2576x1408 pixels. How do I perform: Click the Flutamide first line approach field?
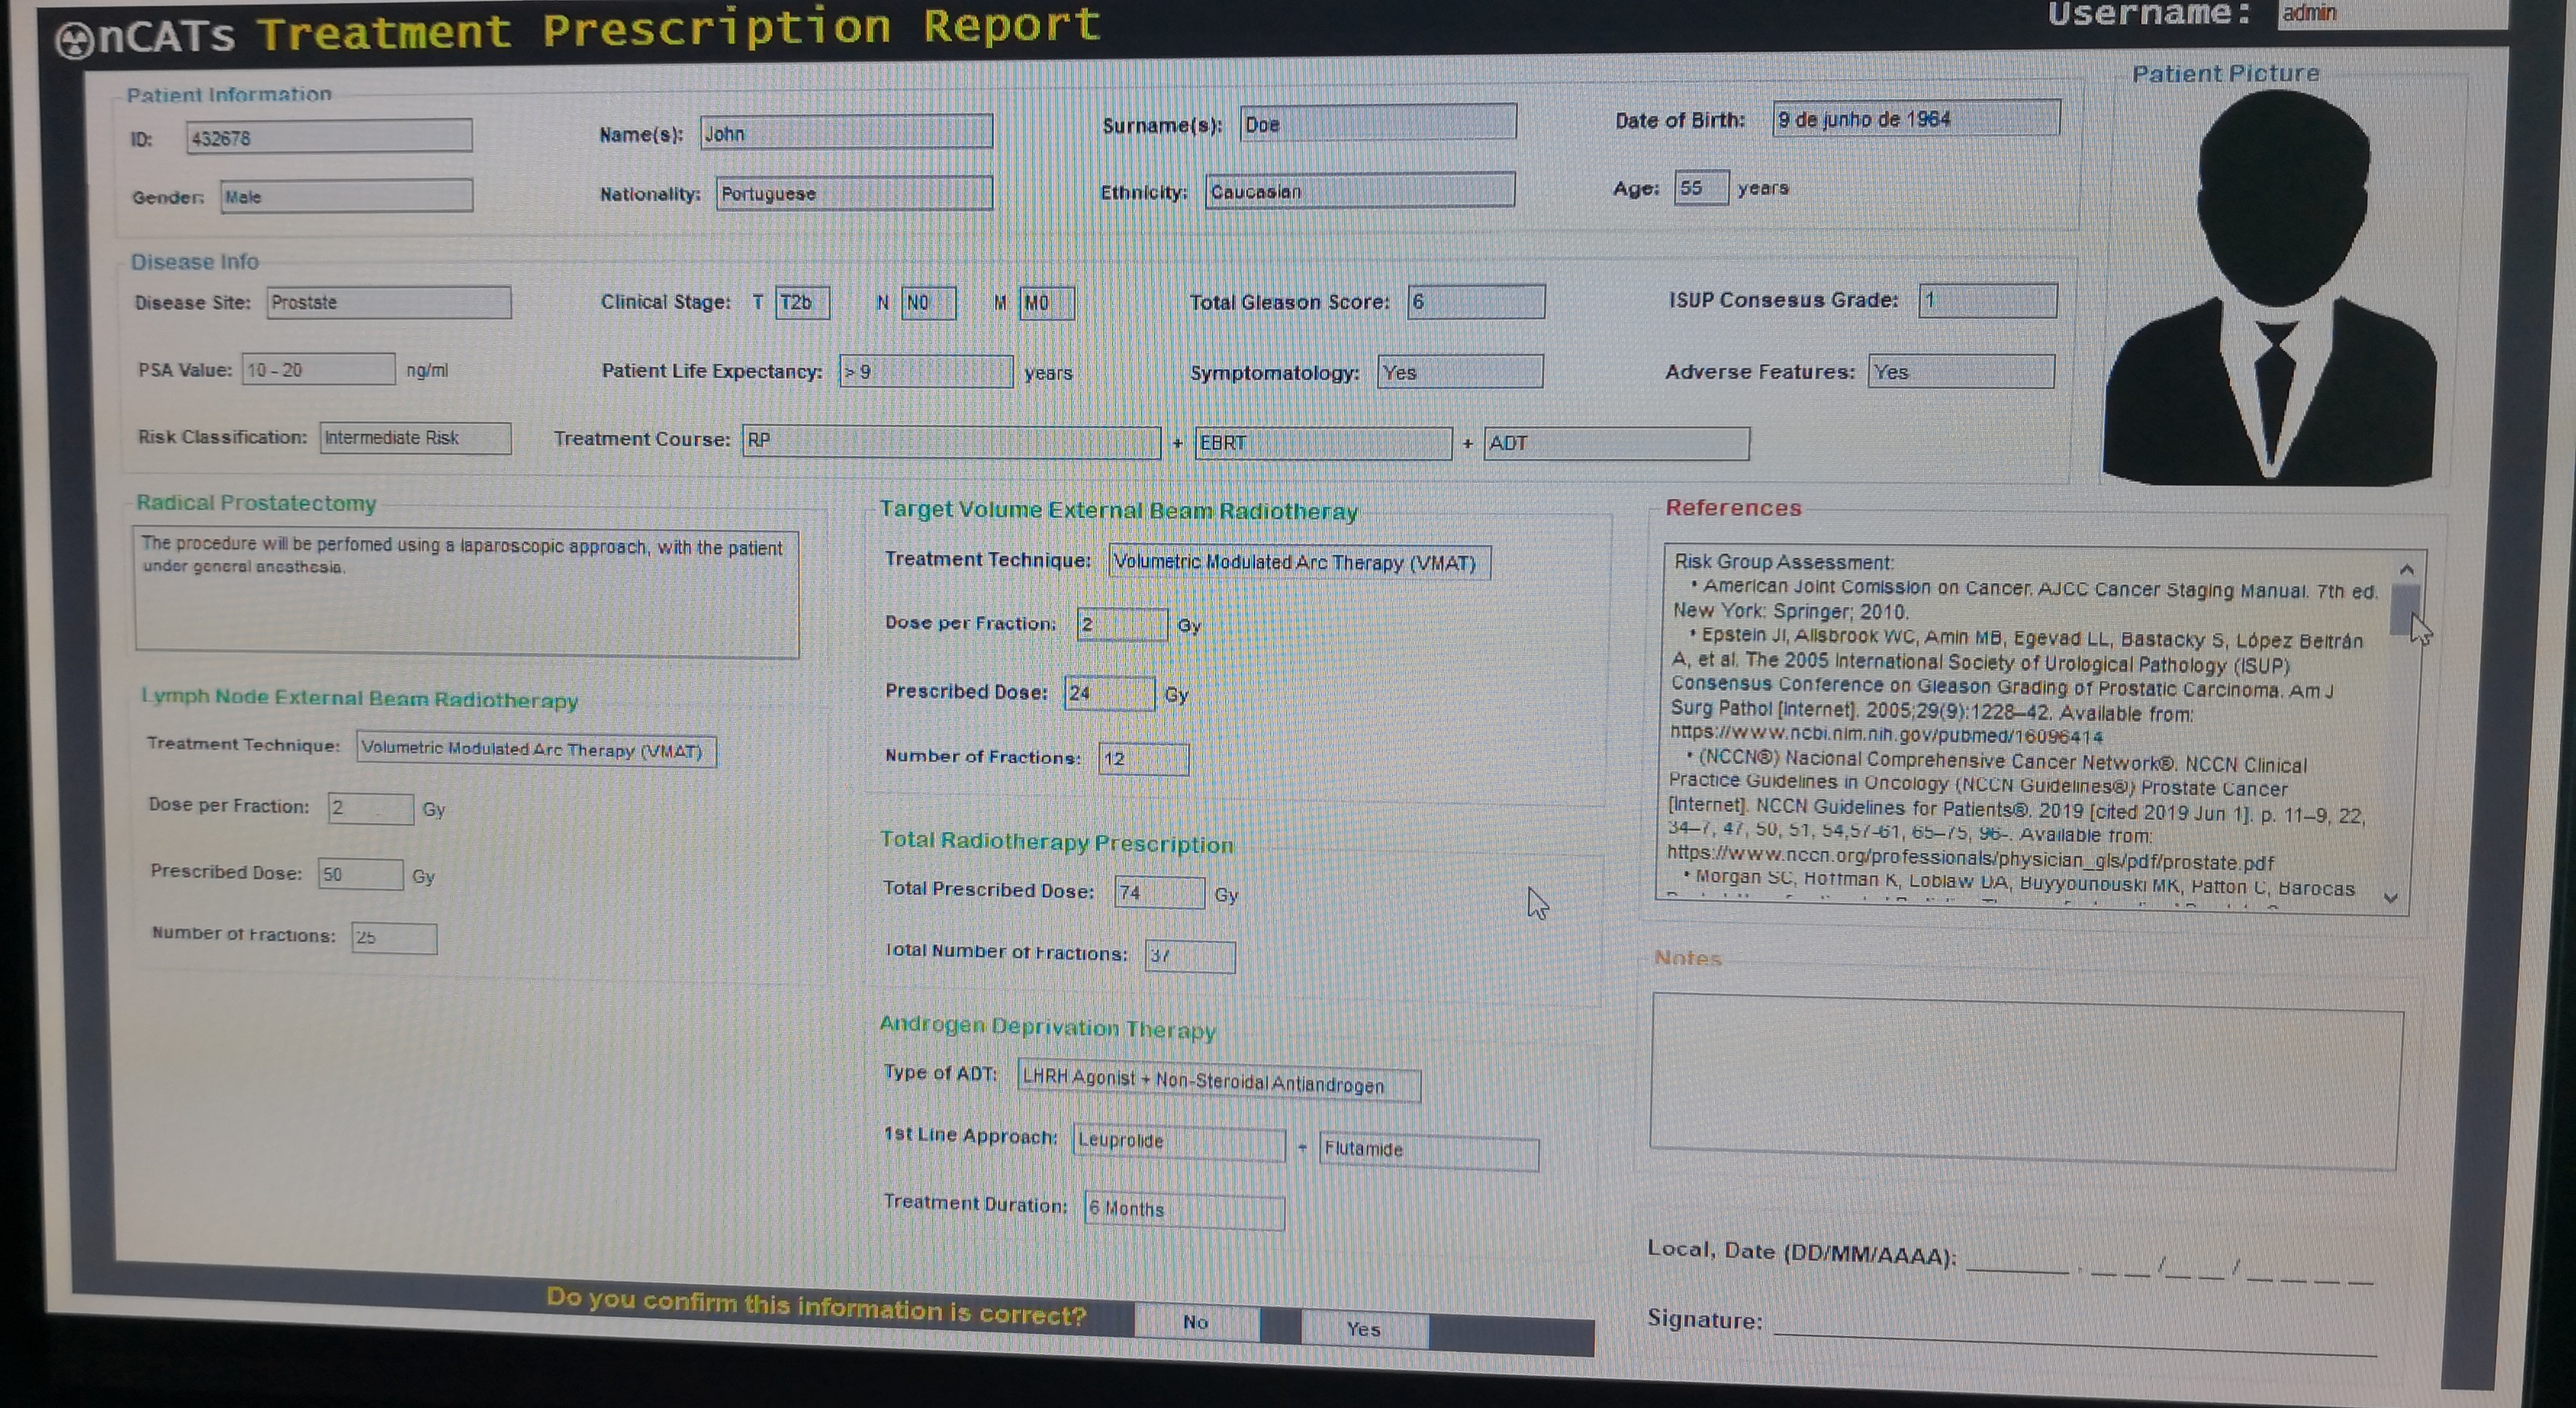[x=1429, y=1150]
